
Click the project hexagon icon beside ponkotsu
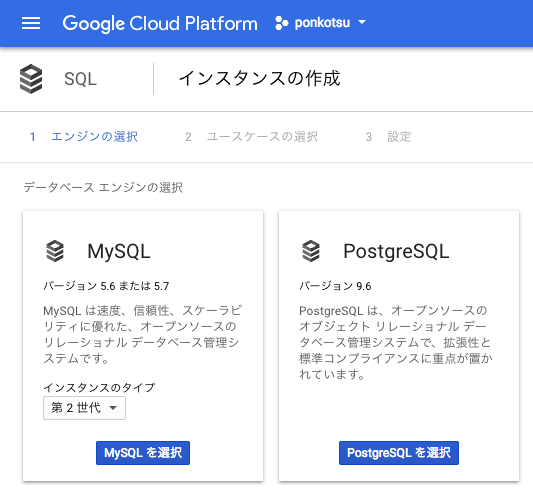[x=281, y=23]
